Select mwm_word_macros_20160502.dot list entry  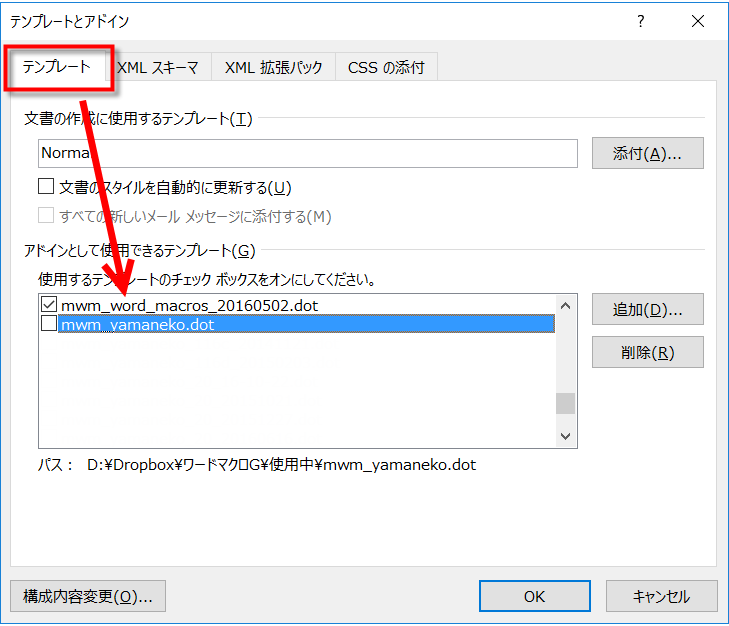click(190, 305)
